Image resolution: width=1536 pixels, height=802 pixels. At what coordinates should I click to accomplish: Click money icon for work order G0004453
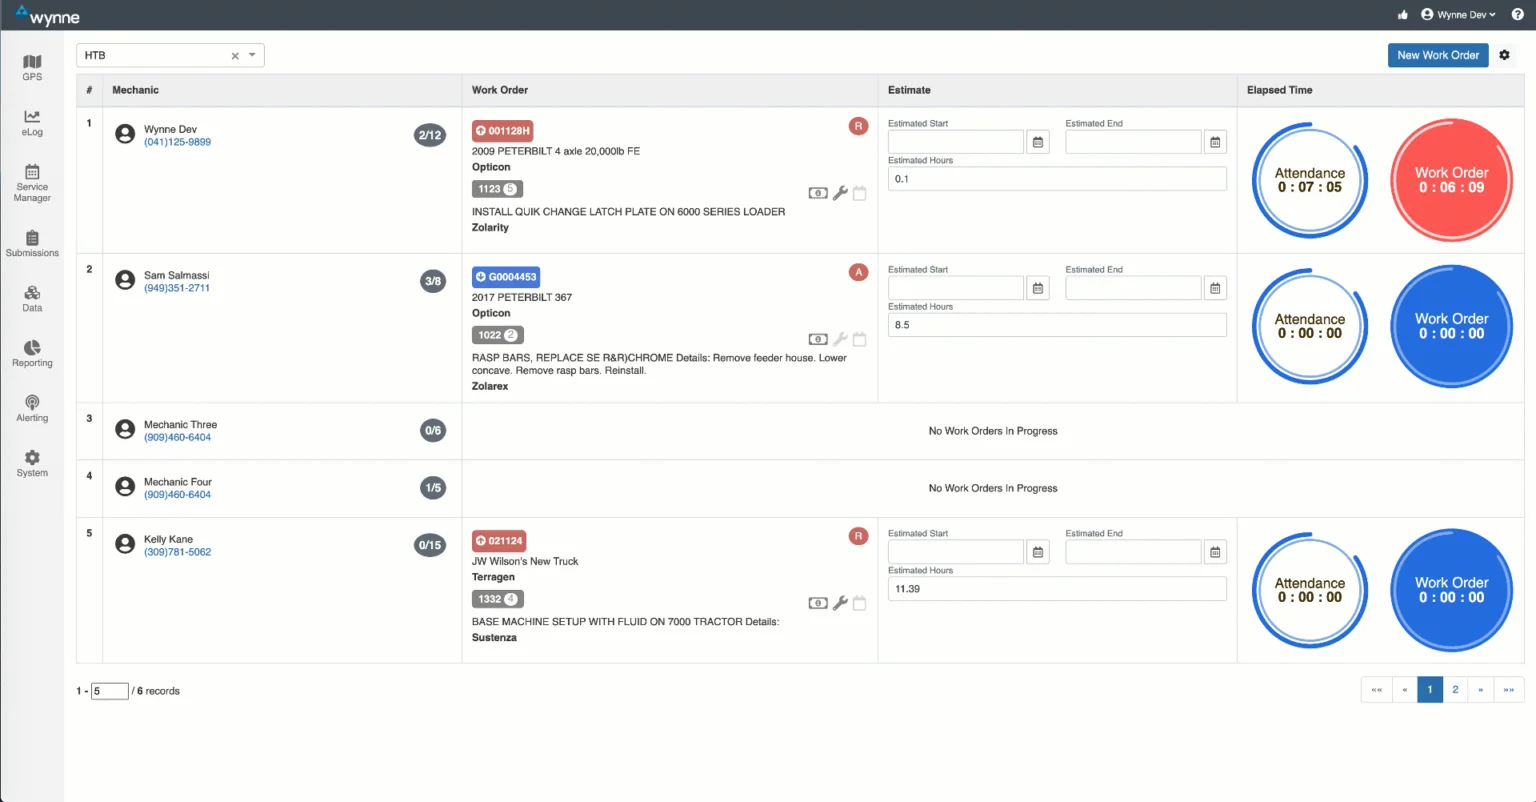(818, 339)
